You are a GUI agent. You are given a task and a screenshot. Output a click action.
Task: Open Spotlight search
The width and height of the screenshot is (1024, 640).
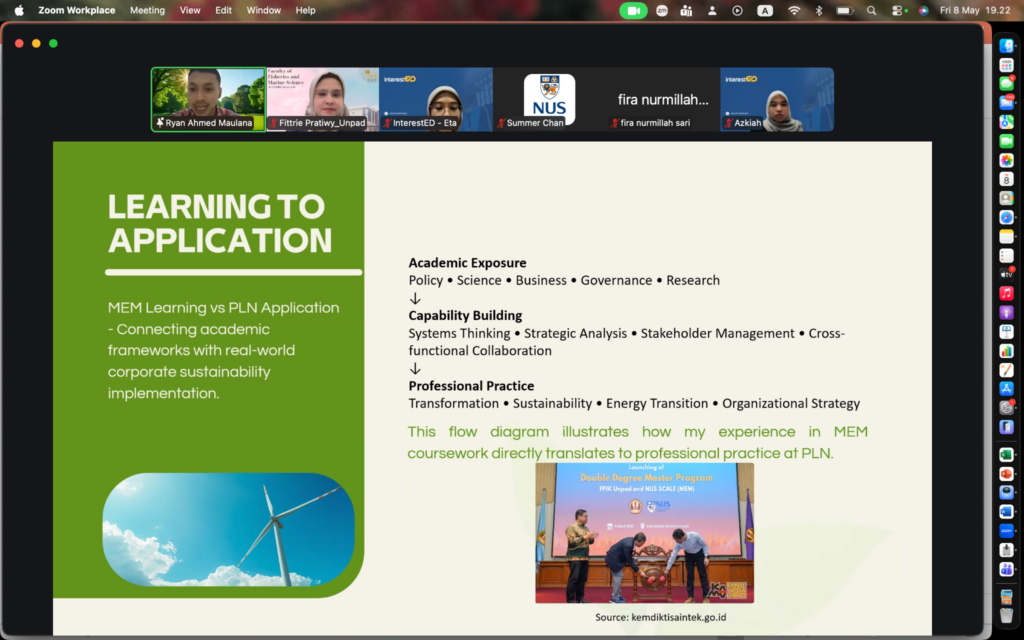[871, 10]
